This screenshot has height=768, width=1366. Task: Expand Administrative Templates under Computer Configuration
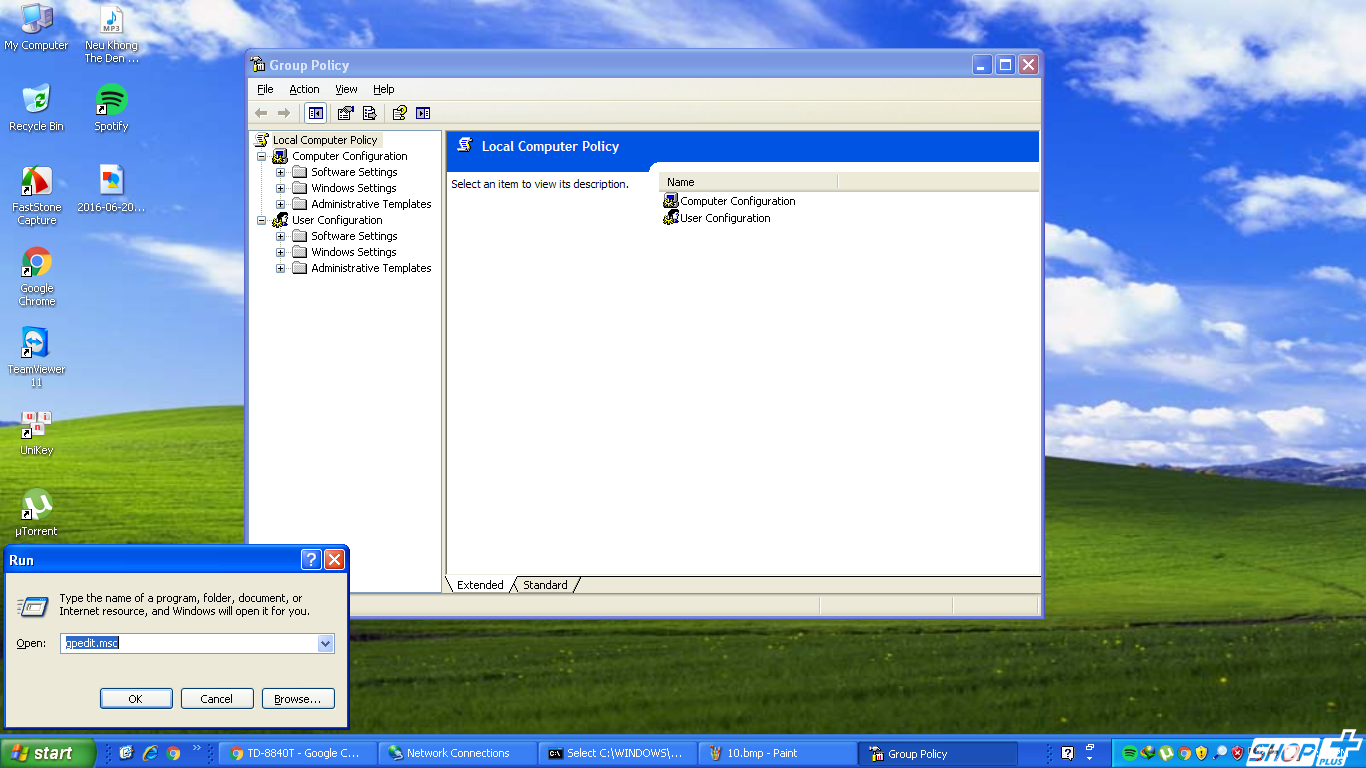[x=281, y=205]
